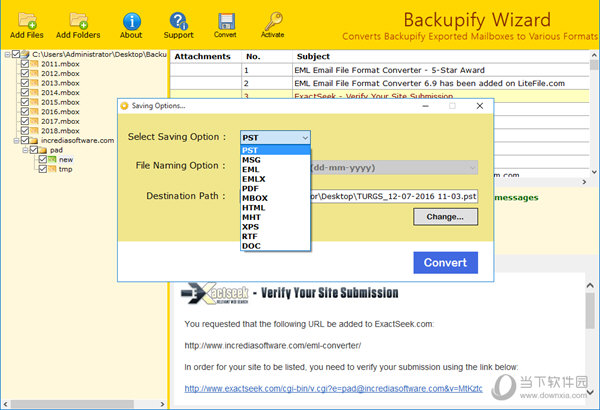
Task: Open the Support help icon
Action: click(178, 21)
